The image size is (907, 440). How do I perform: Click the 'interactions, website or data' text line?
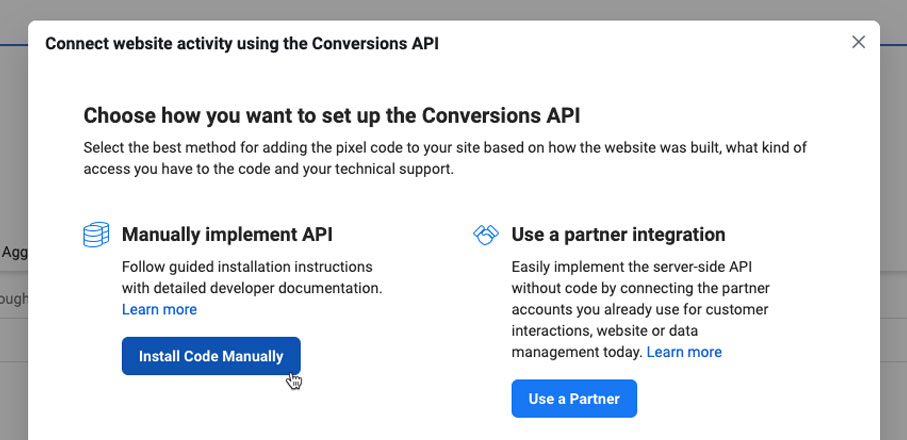pos(604,331)
